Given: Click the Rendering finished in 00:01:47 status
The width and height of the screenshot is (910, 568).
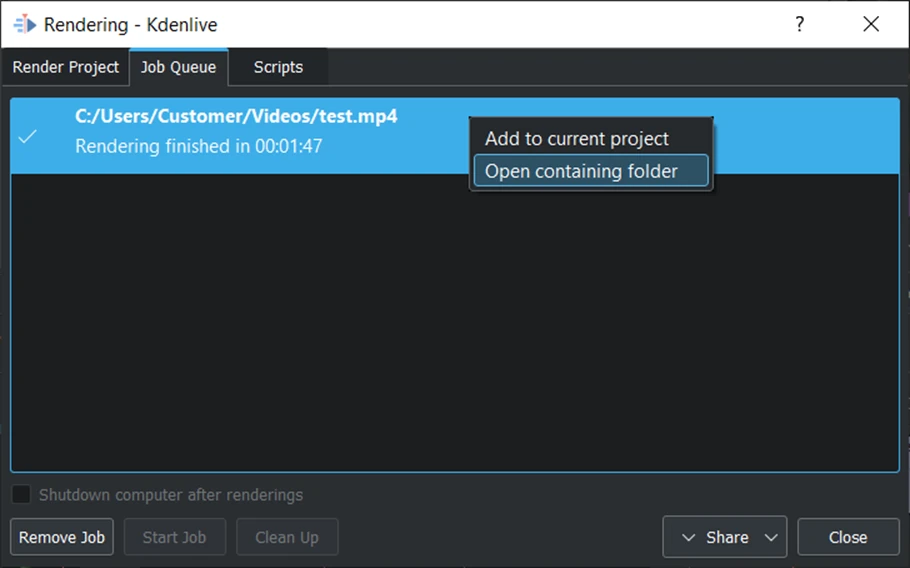Looking at the screenshot, I should point(198,146).
